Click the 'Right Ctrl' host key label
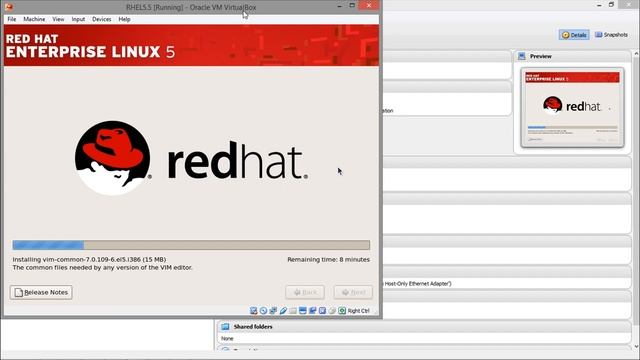Image resolution: width=640 pixels, height=360 pixels. point(359,311)
